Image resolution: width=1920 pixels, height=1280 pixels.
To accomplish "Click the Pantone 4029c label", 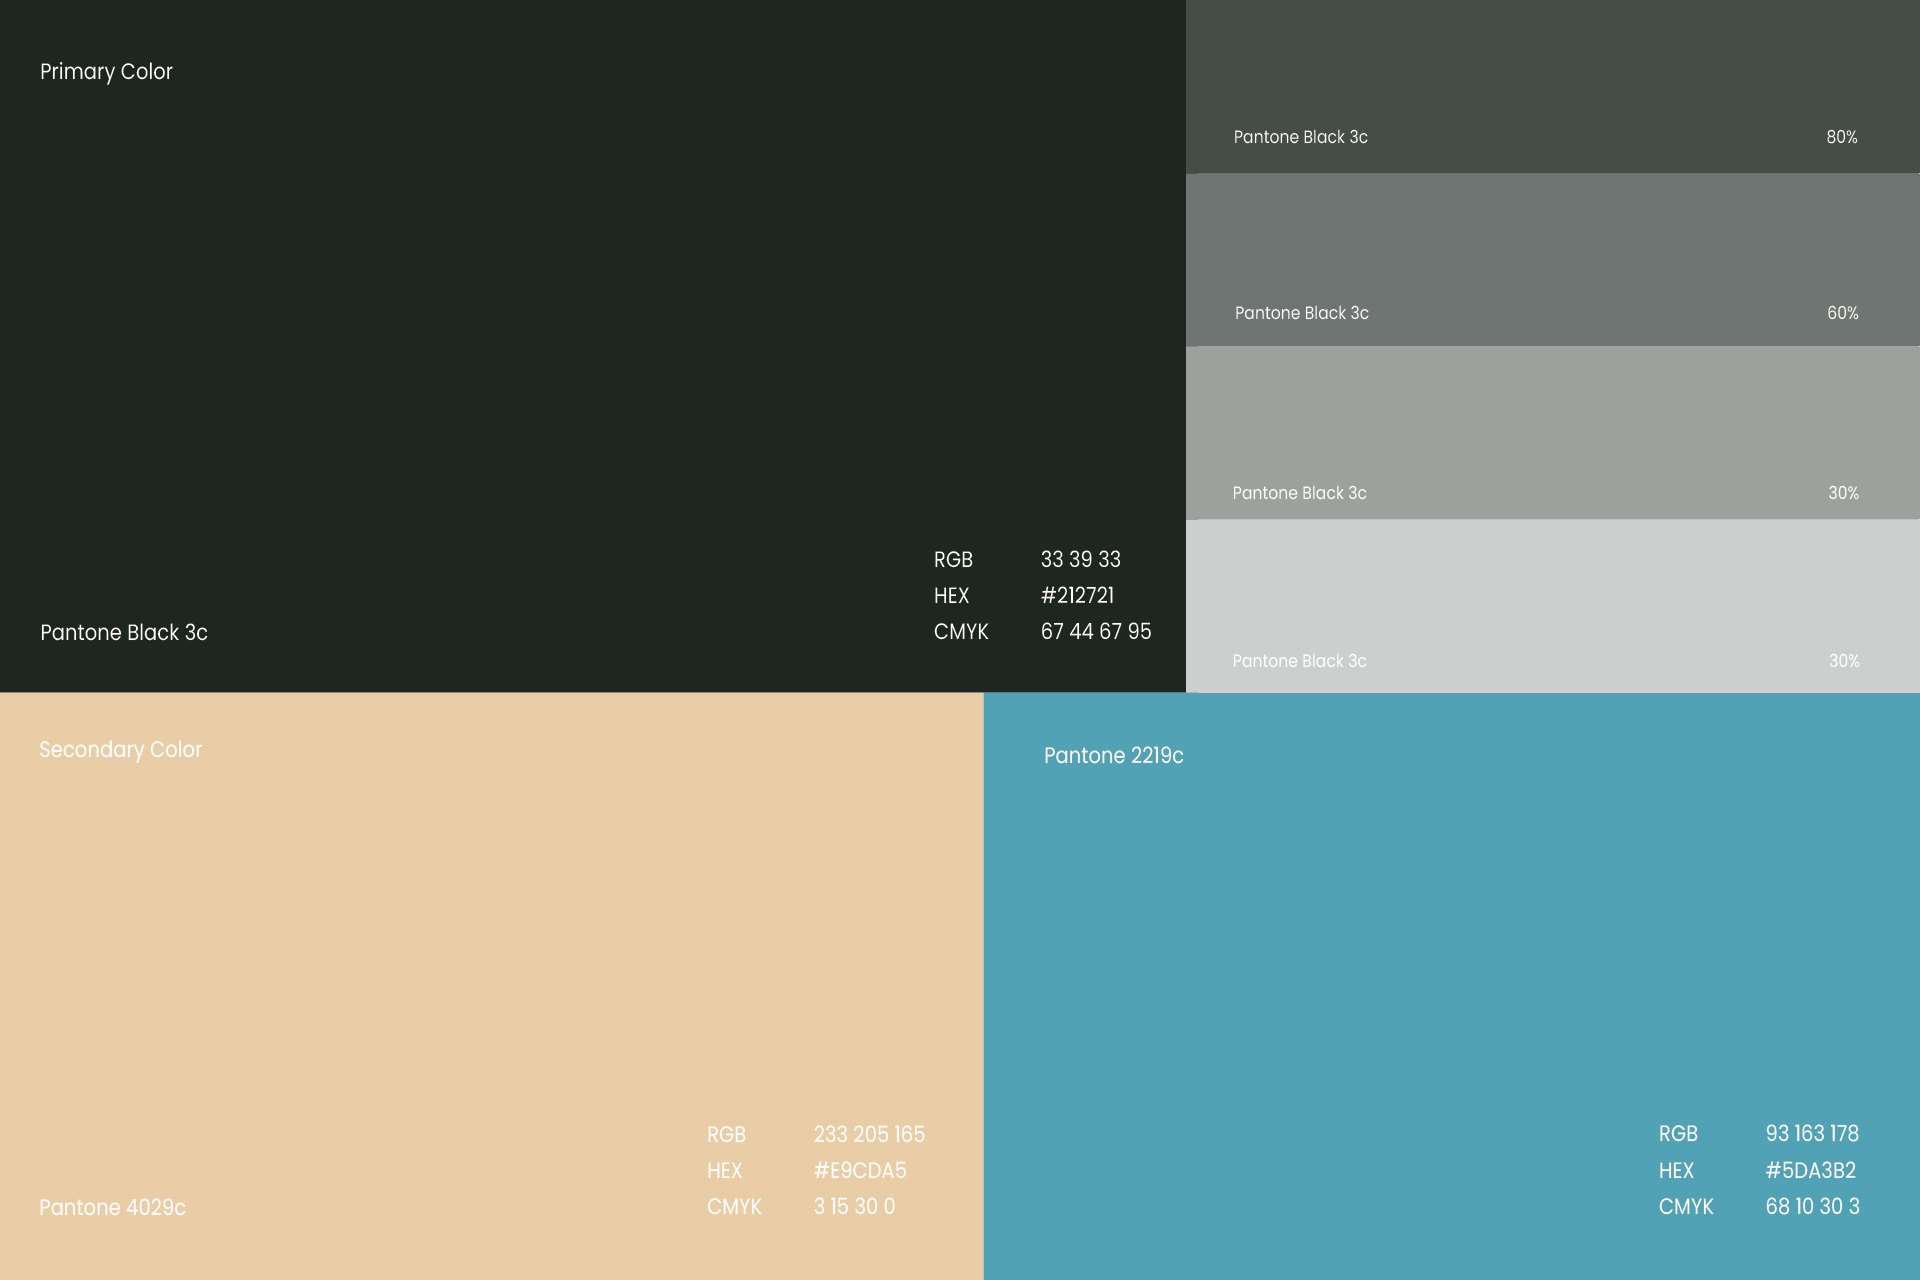I will point(112,1208).
